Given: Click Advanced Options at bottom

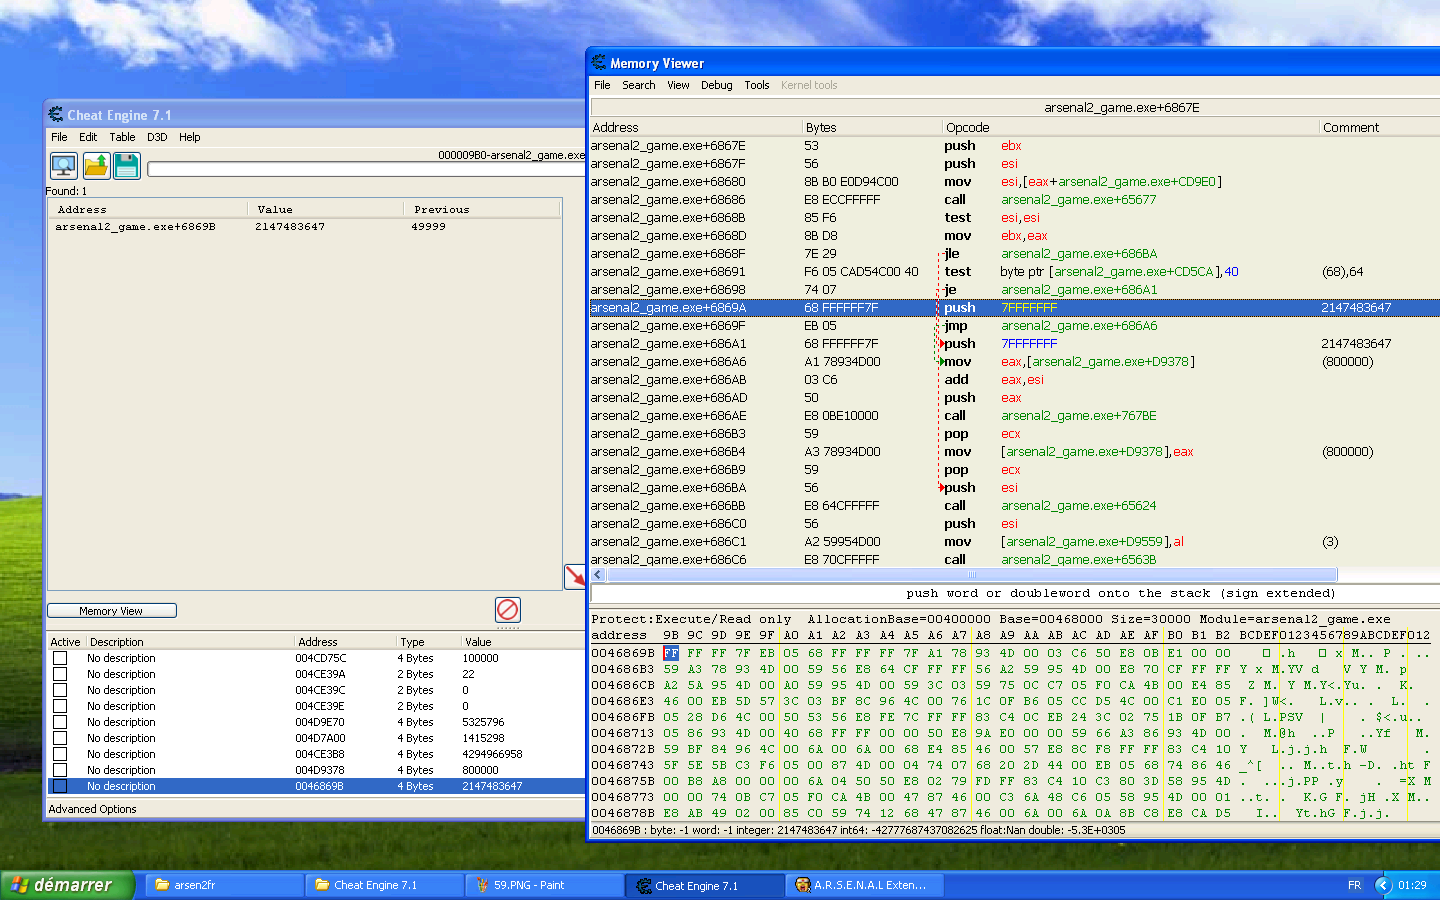Looking at the screenshot, I should pos(93,809).
